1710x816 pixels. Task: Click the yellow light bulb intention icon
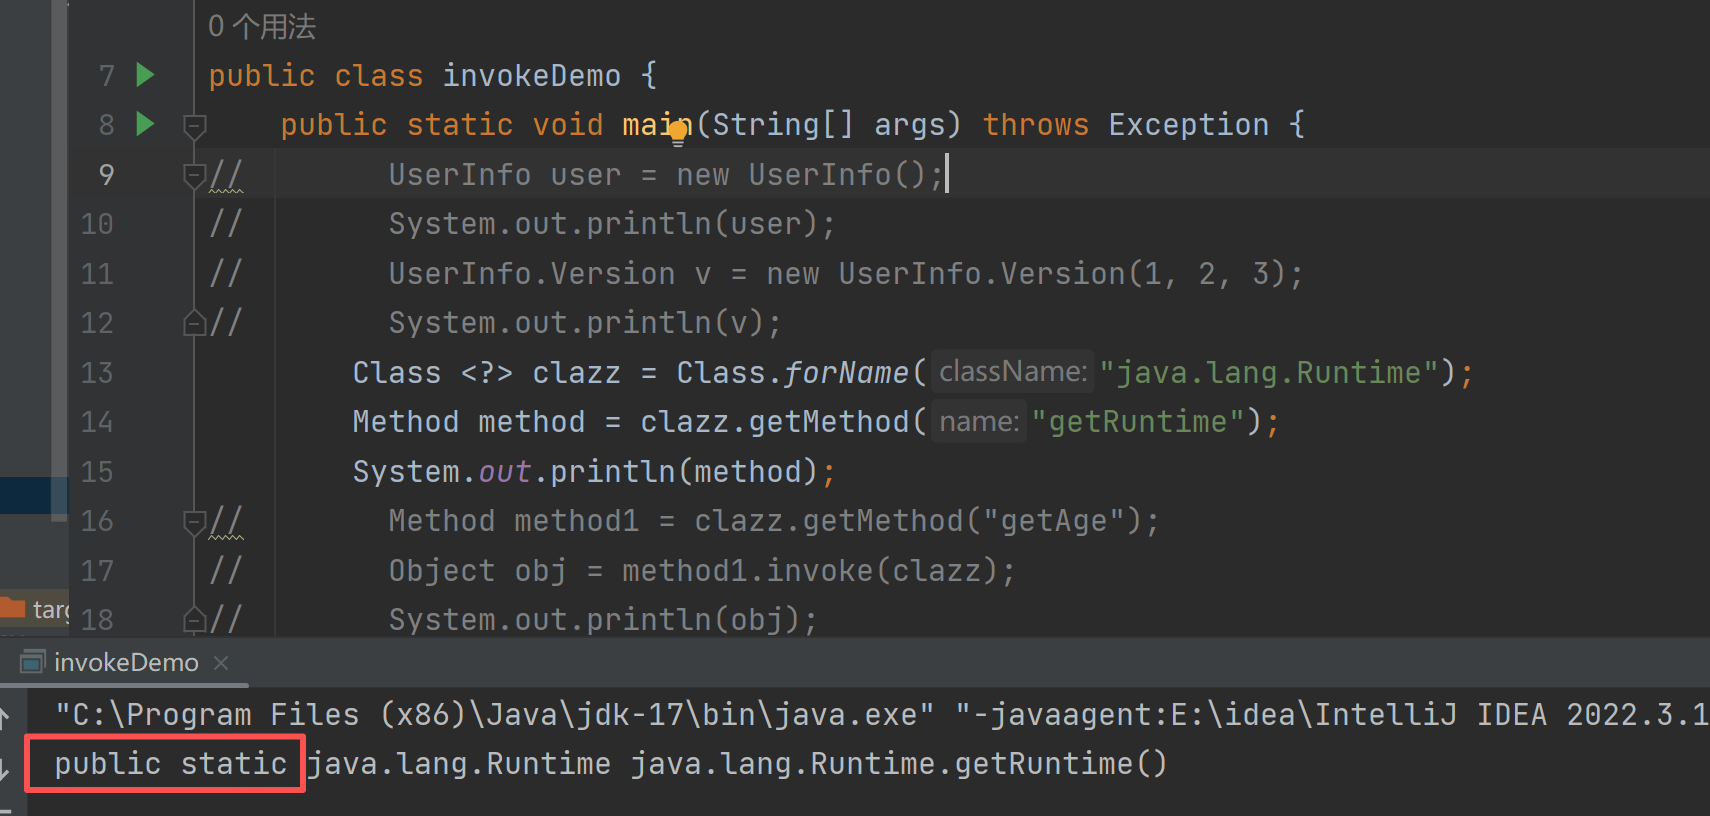click(678, 131)
